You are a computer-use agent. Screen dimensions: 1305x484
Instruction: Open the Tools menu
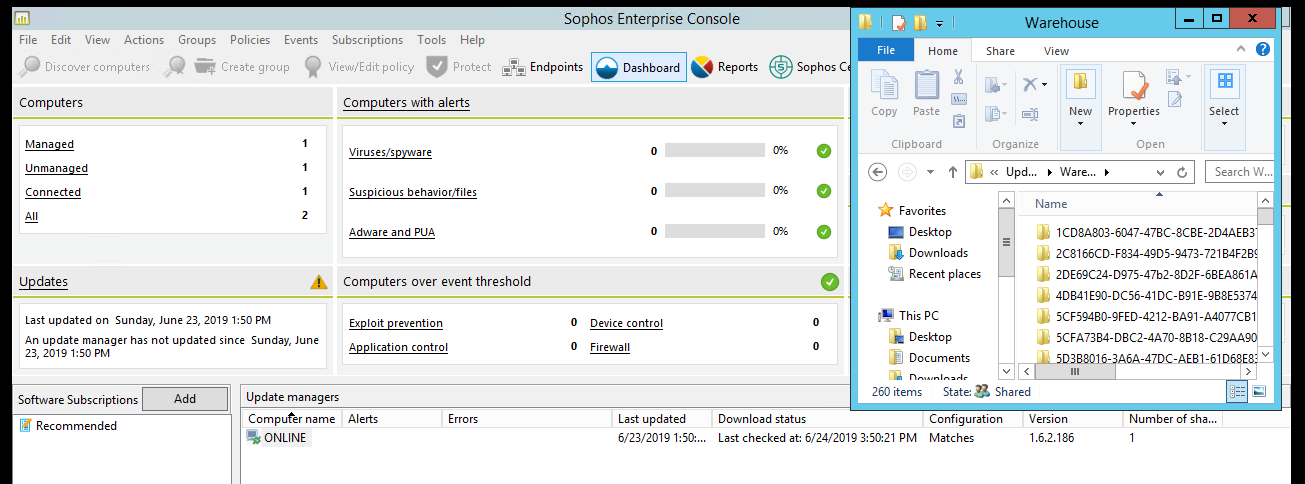[x=432, y=40]
